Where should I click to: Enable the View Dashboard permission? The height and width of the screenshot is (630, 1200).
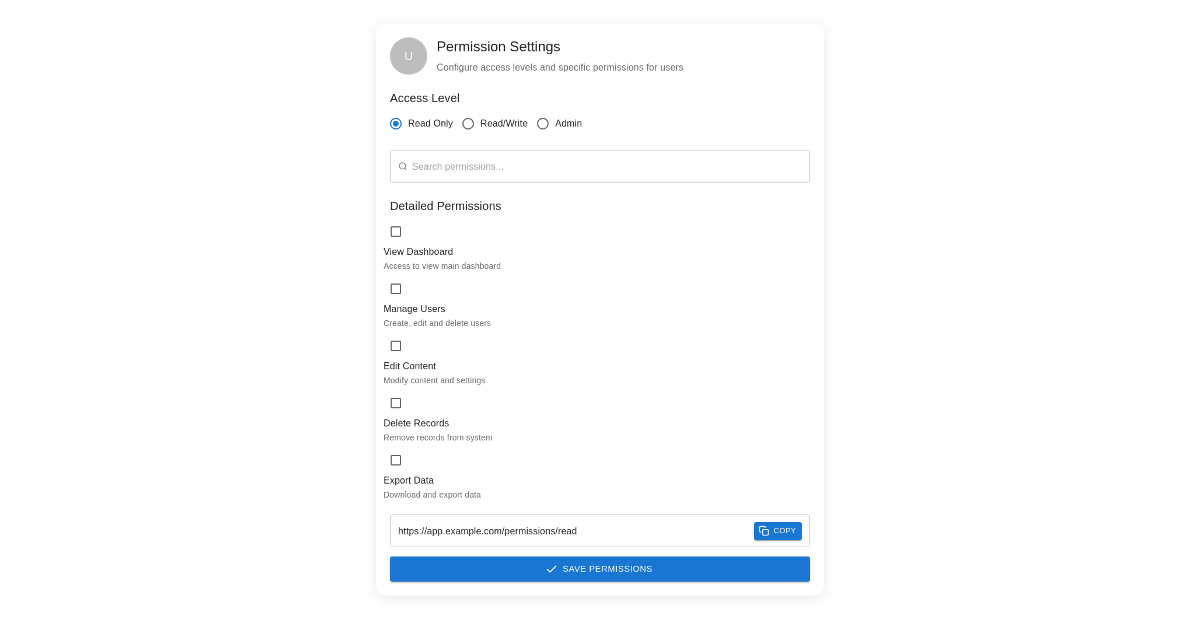[x=396, y=231]
